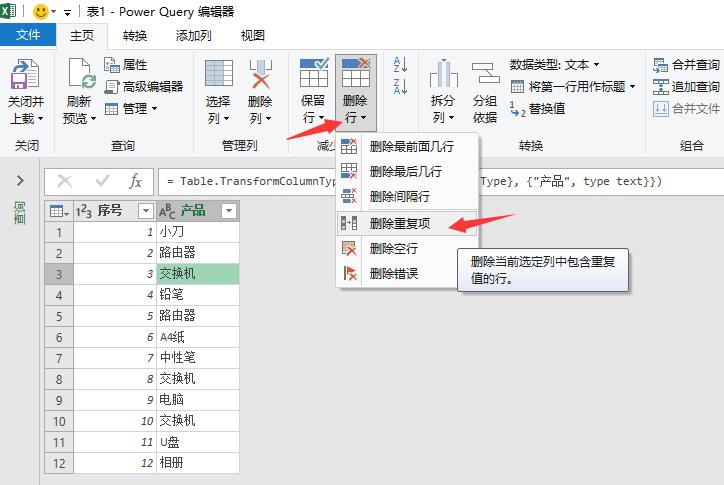Open 高级编辑器 (Advanced Editor)

tap(144, 87)
